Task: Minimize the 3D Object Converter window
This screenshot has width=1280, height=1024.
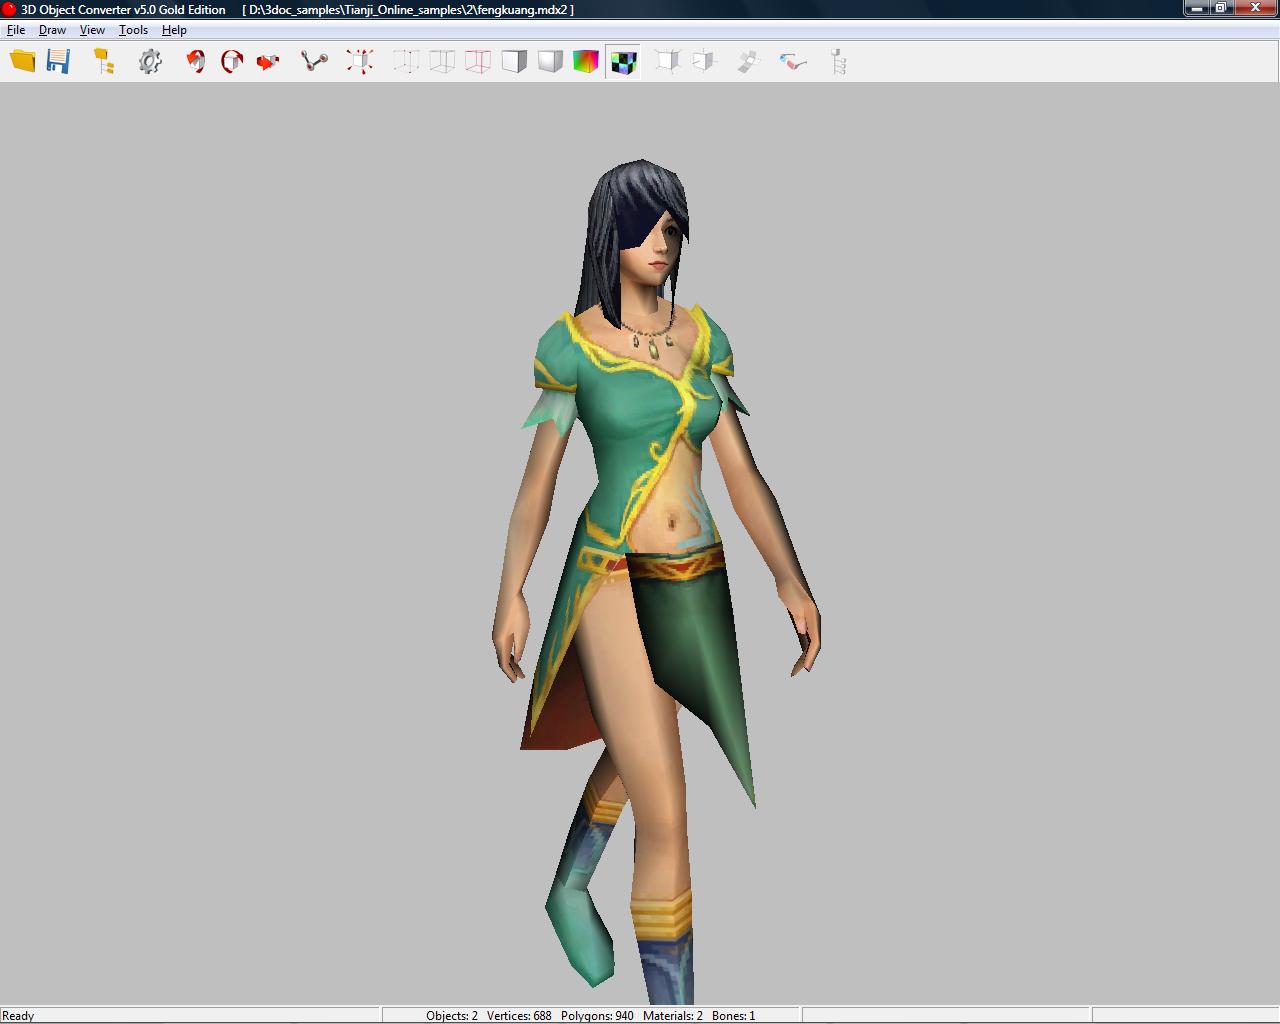Action: pyautogui.click(x=1197, y=8)
